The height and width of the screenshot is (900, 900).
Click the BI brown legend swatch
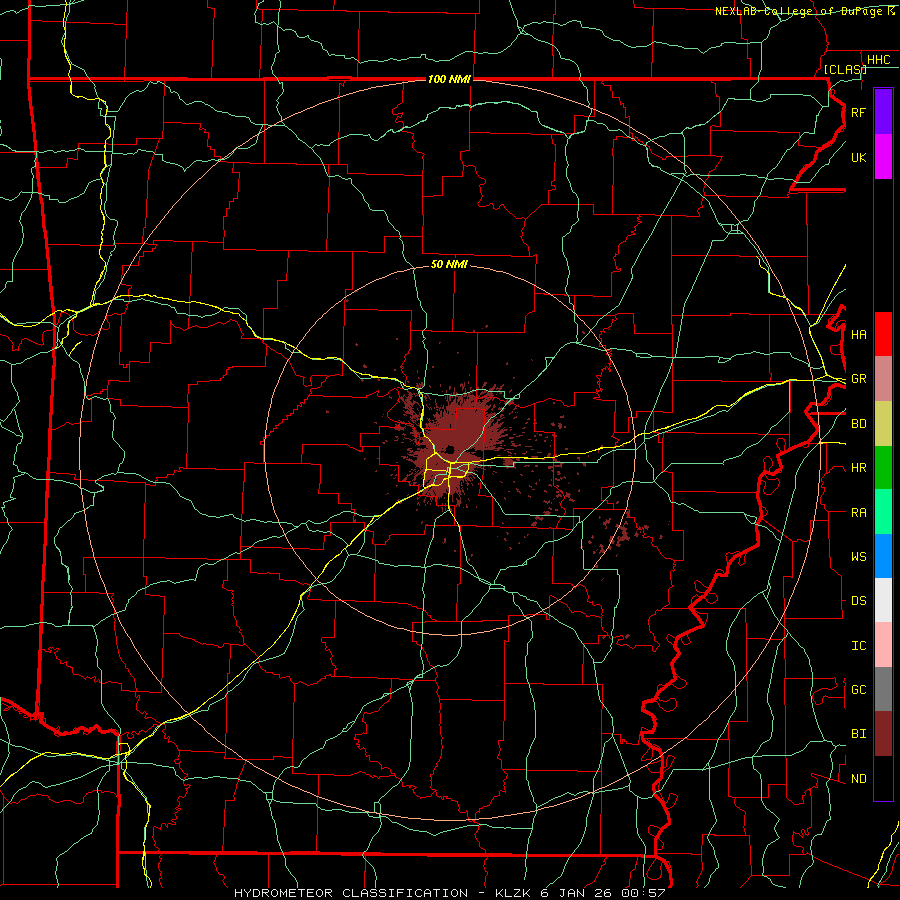pos(883,734)
